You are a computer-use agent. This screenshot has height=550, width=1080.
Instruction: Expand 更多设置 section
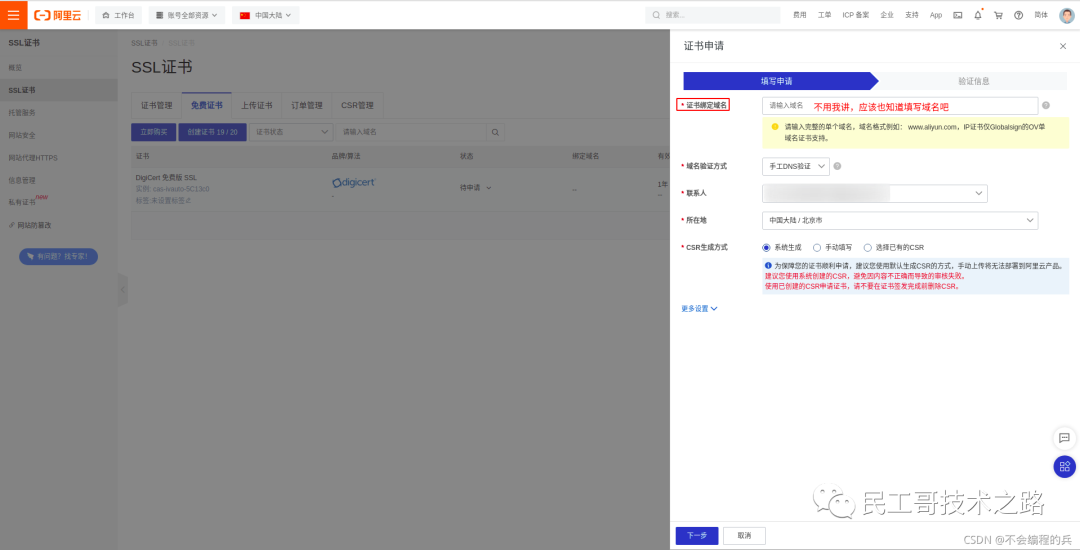[699, 309]
